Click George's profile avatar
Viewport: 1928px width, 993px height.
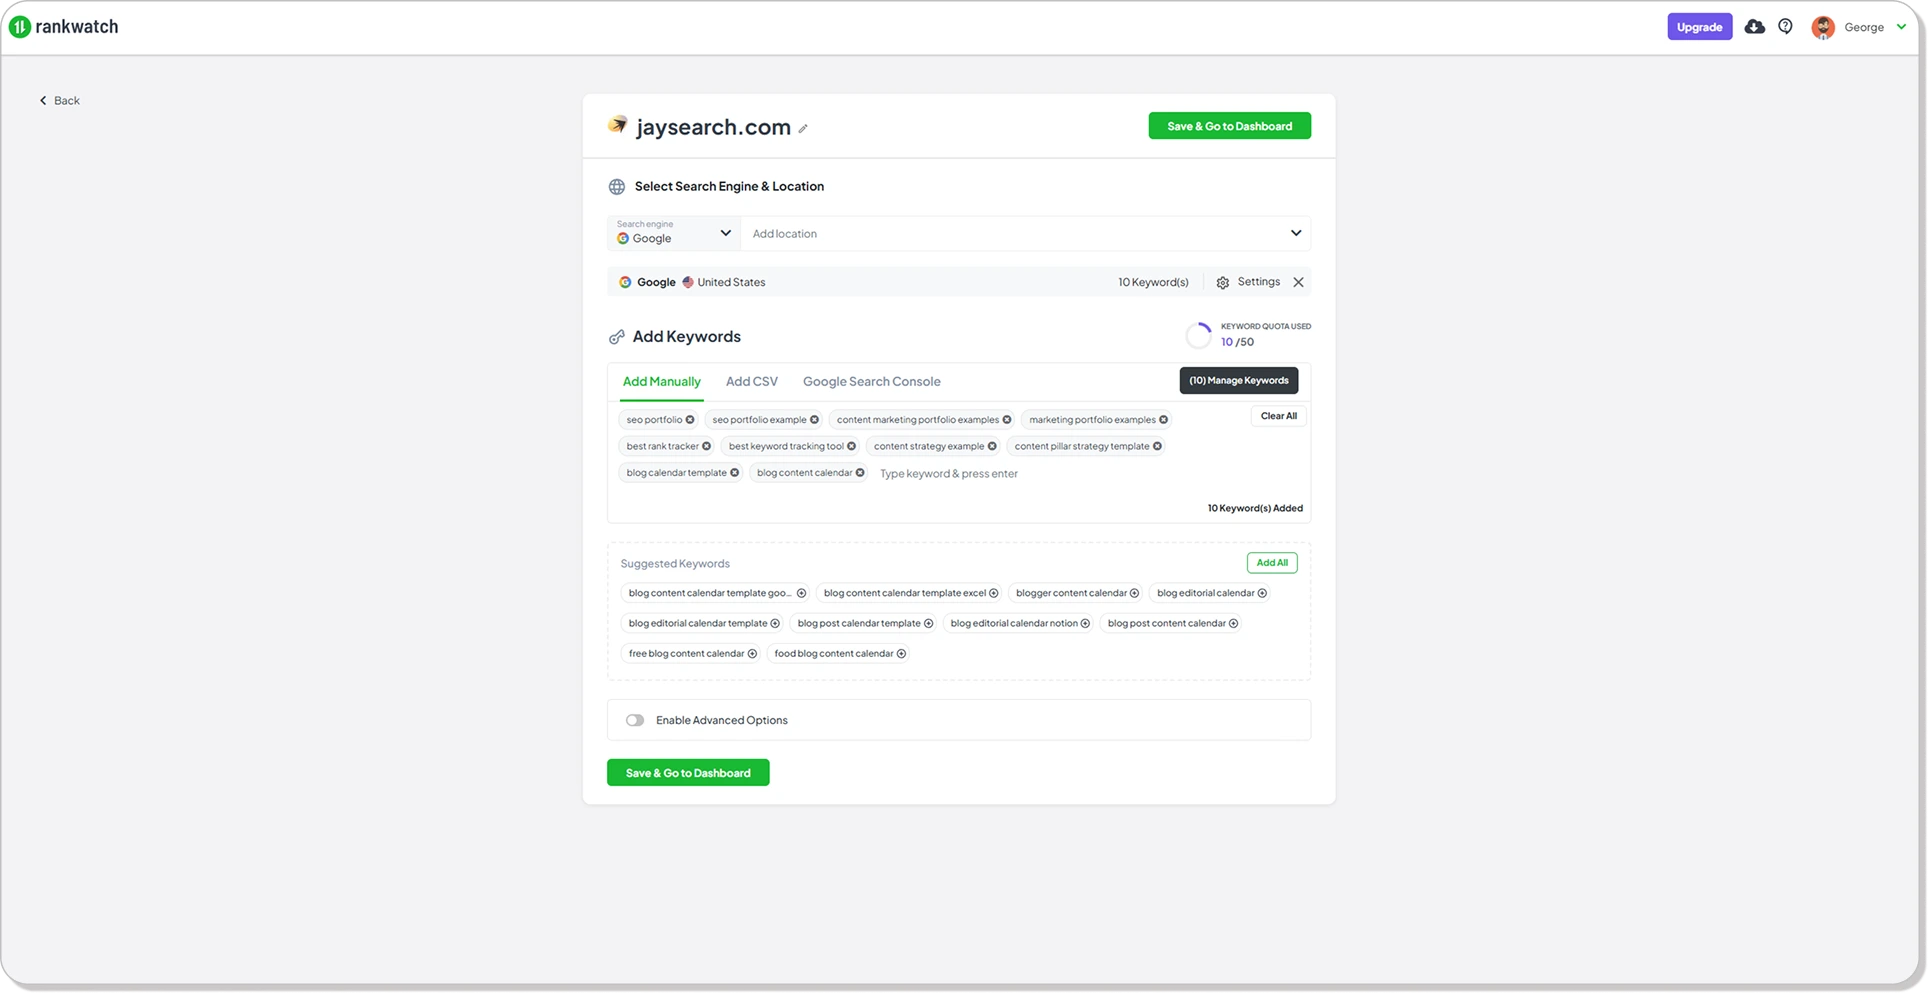point(1823,27)
